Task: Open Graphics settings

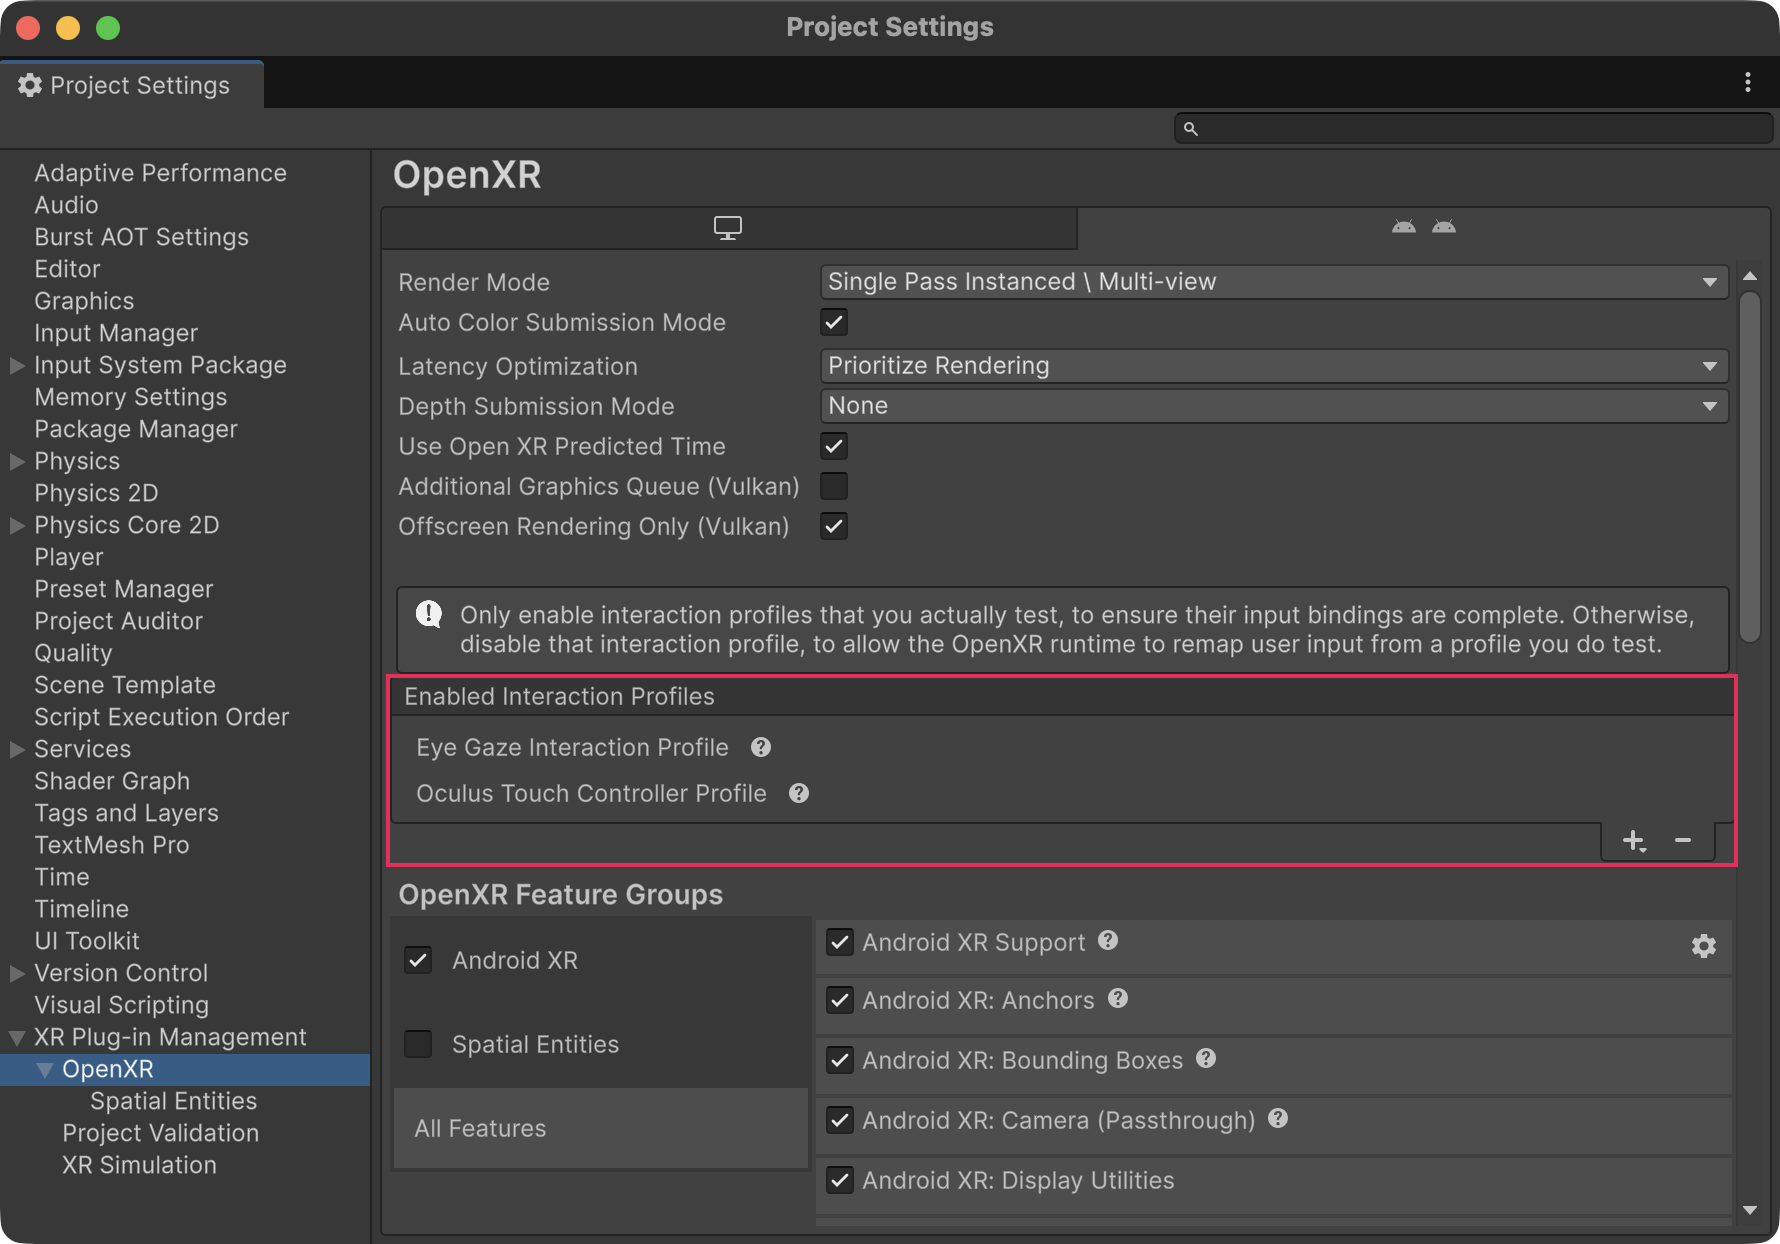Action: (x=84, y=301)
